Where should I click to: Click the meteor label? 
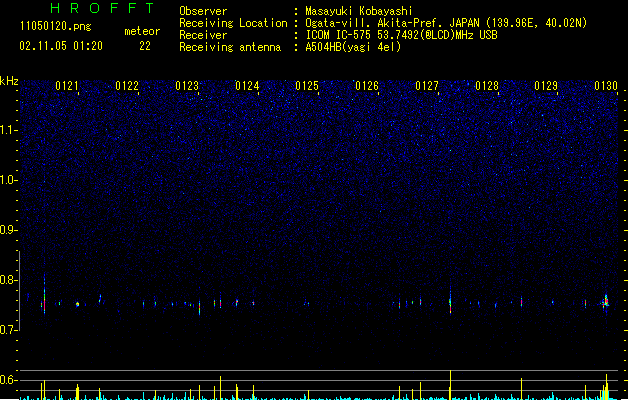pos(142,31)
